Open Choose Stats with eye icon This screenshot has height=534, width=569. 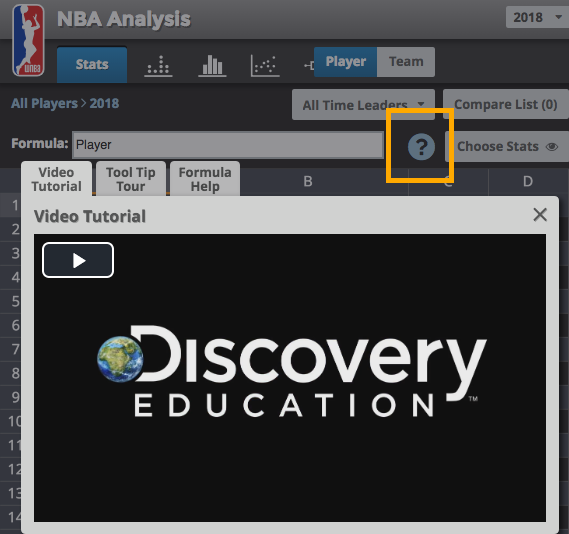point(507,147)
